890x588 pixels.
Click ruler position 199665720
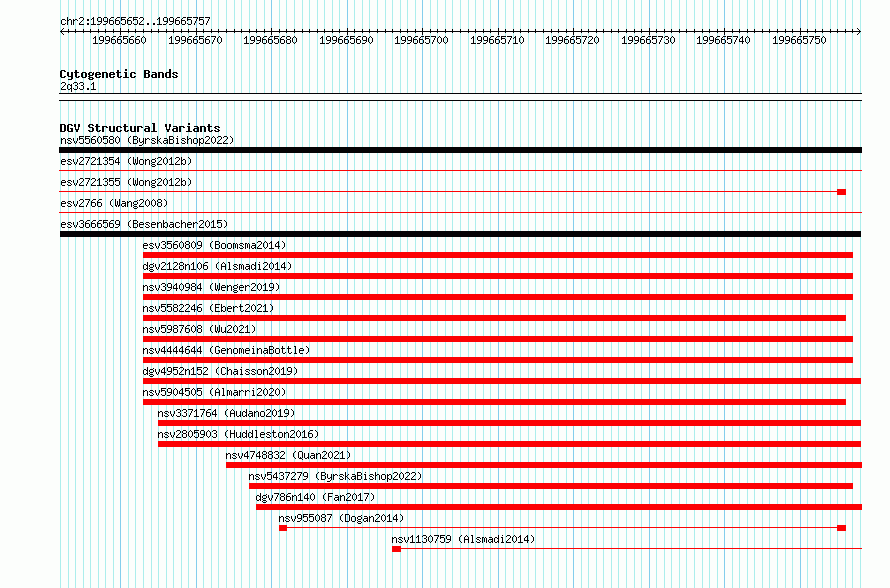coord(572,40)
